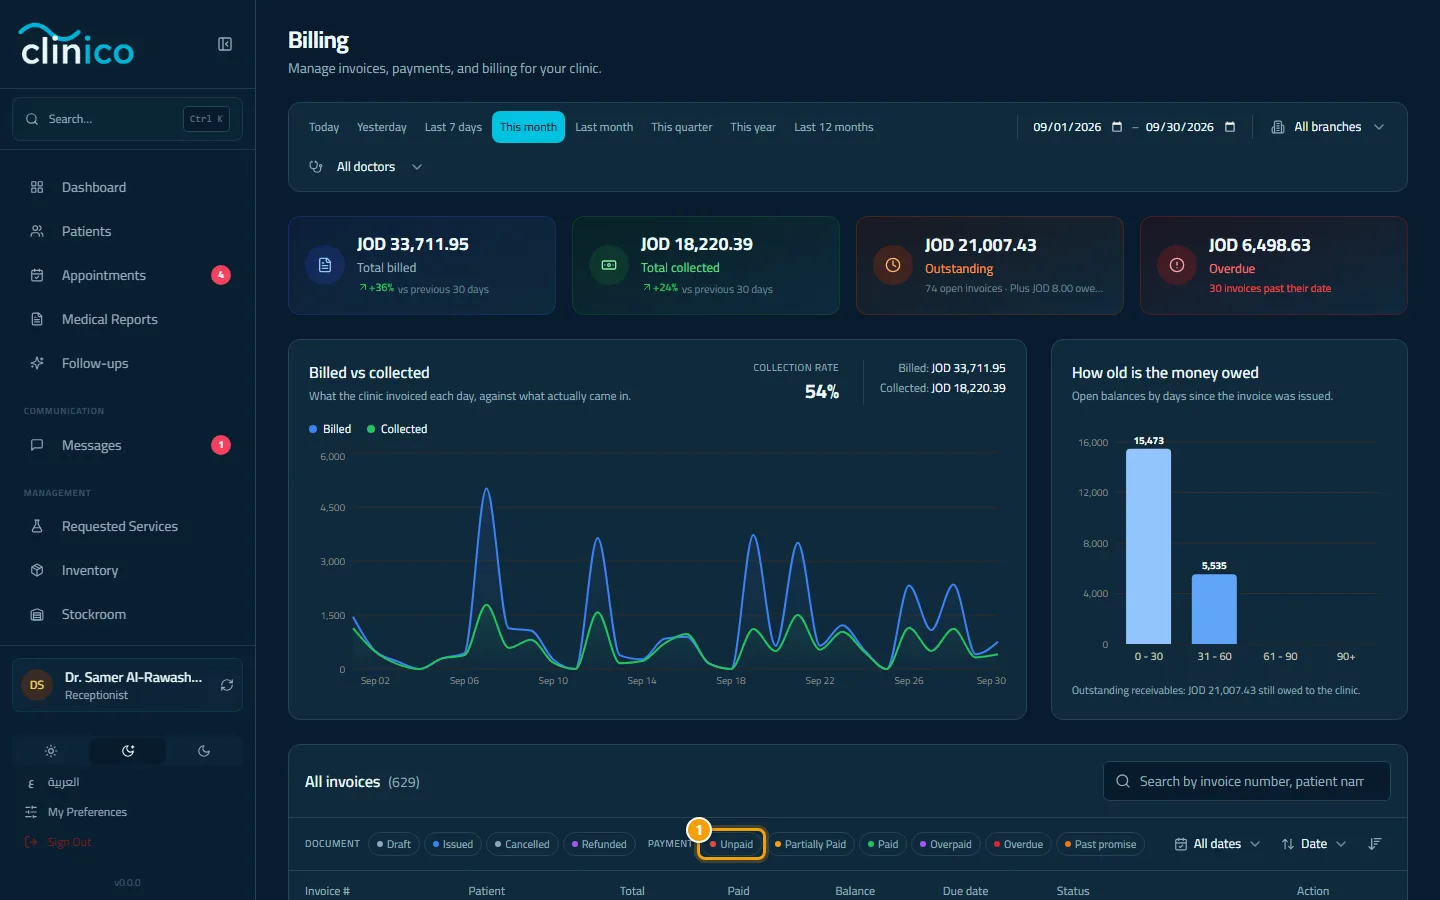This screenshot has width=1440, height=900.
Task: Click the switch account refresh icon
Action: click(227, 685)
